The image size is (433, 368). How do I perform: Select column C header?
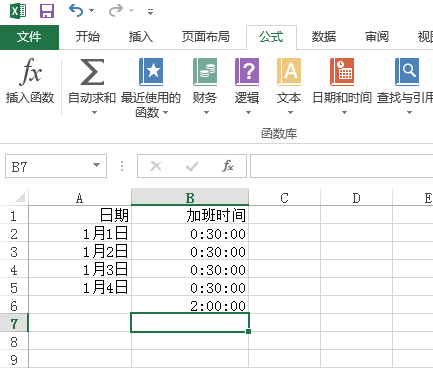pos(284,198)
